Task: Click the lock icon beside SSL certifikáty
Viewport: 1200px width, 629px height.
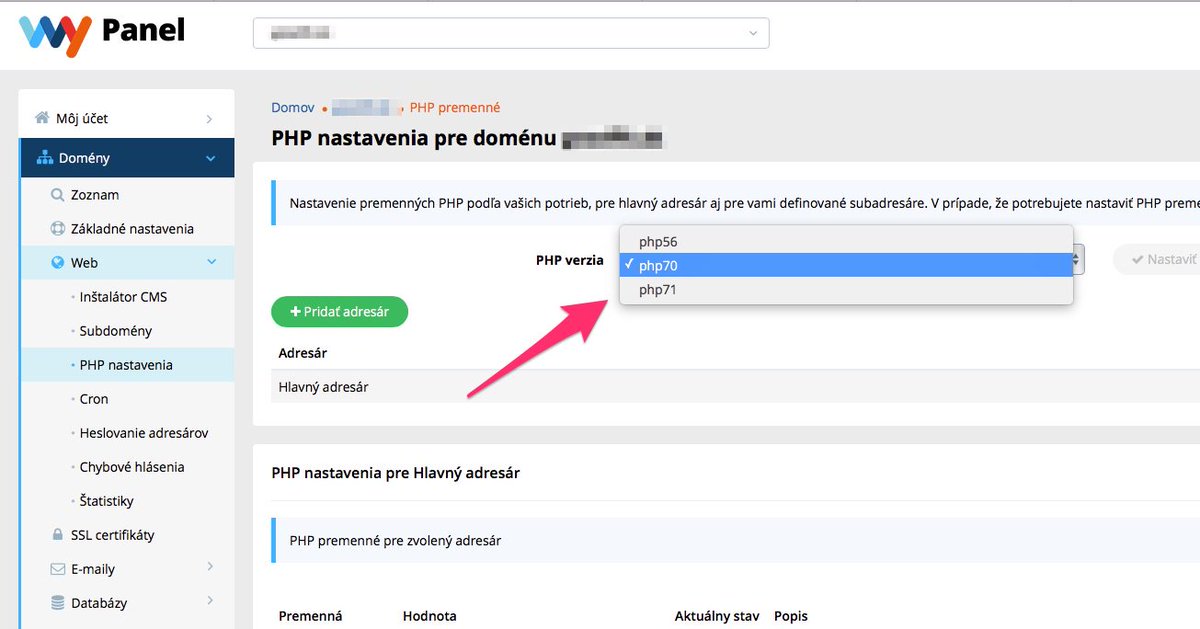Action: 58,535
